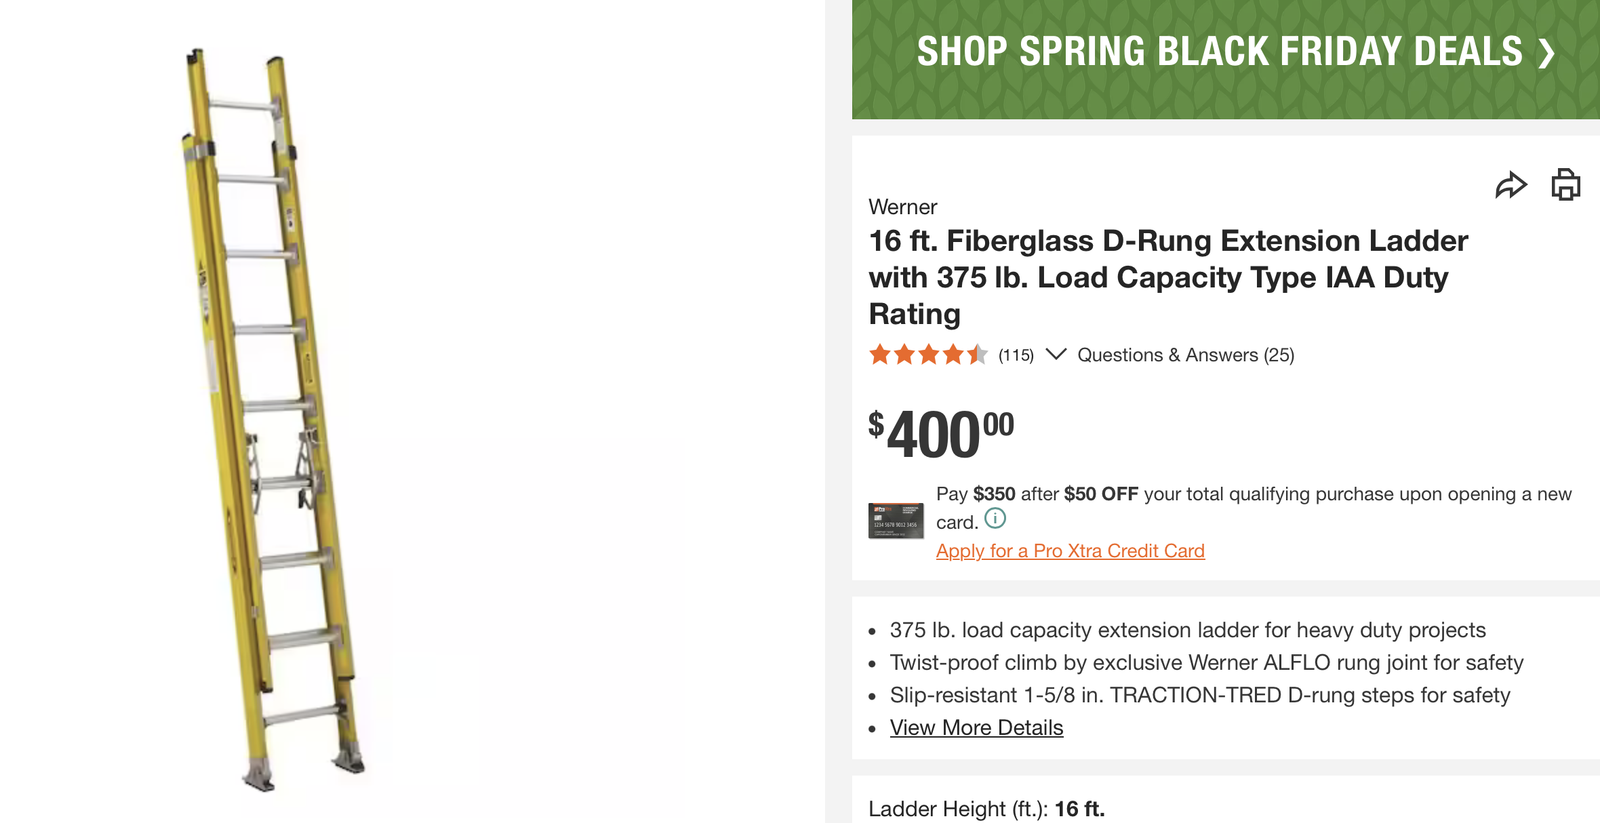This screenshot has height=823, width=1600.
Task: Click the $50 OFF offer text
Action: coord(1101,494)
